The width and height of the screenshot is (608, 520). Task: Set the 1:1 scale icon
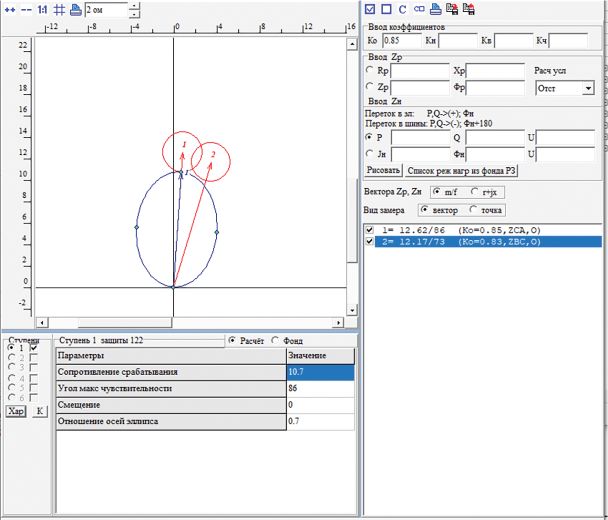tap(42, 9)
